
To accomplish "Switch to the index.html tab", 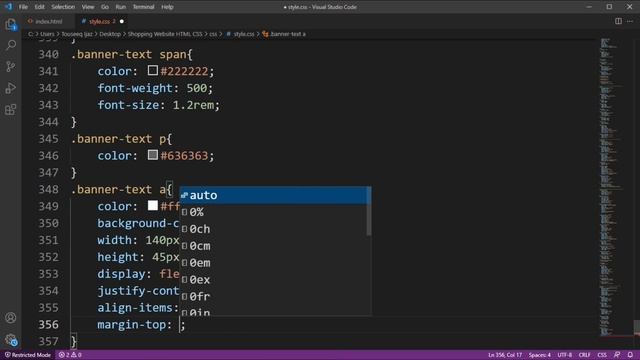I will click(x=49, y=21).
